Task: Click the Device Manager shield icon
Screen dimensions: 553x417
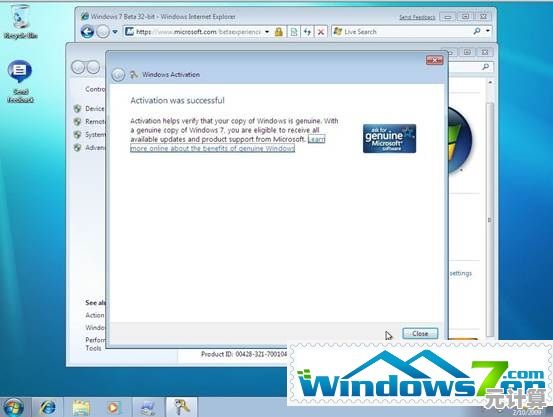Action: (78, 109)
